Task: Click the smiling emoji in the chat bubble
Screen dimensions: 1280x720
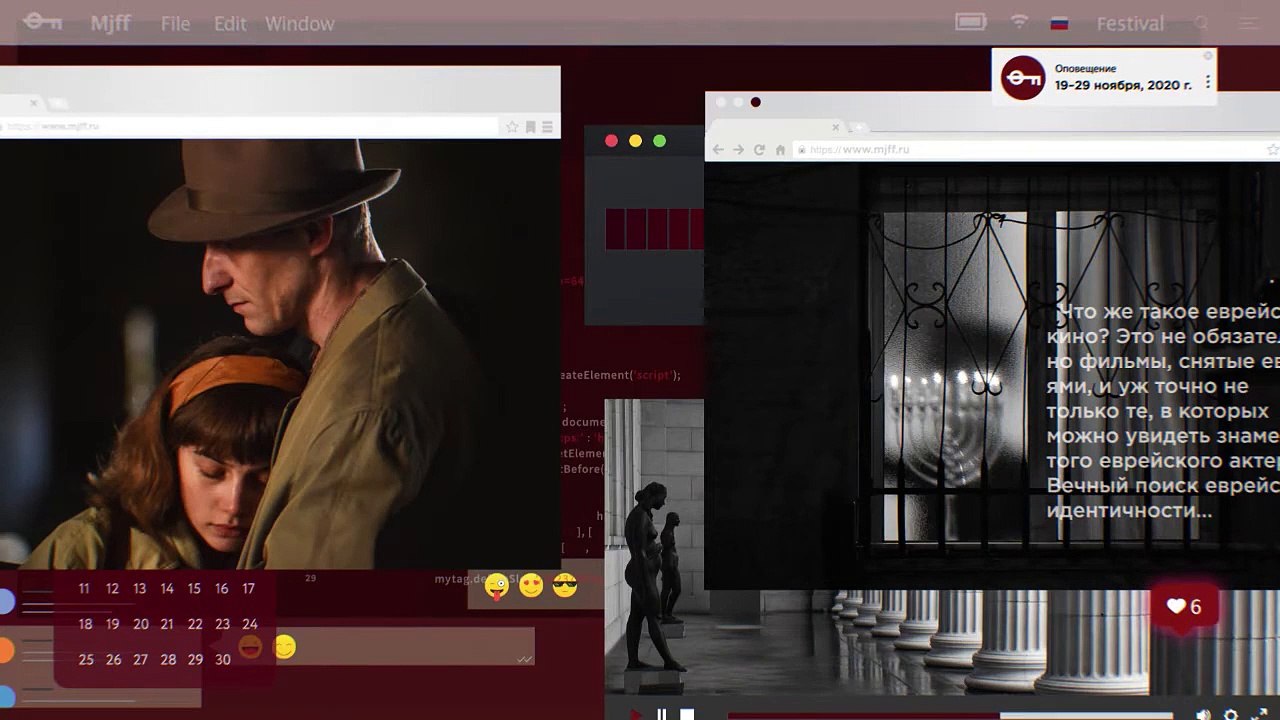Action: tap(285, 647)
